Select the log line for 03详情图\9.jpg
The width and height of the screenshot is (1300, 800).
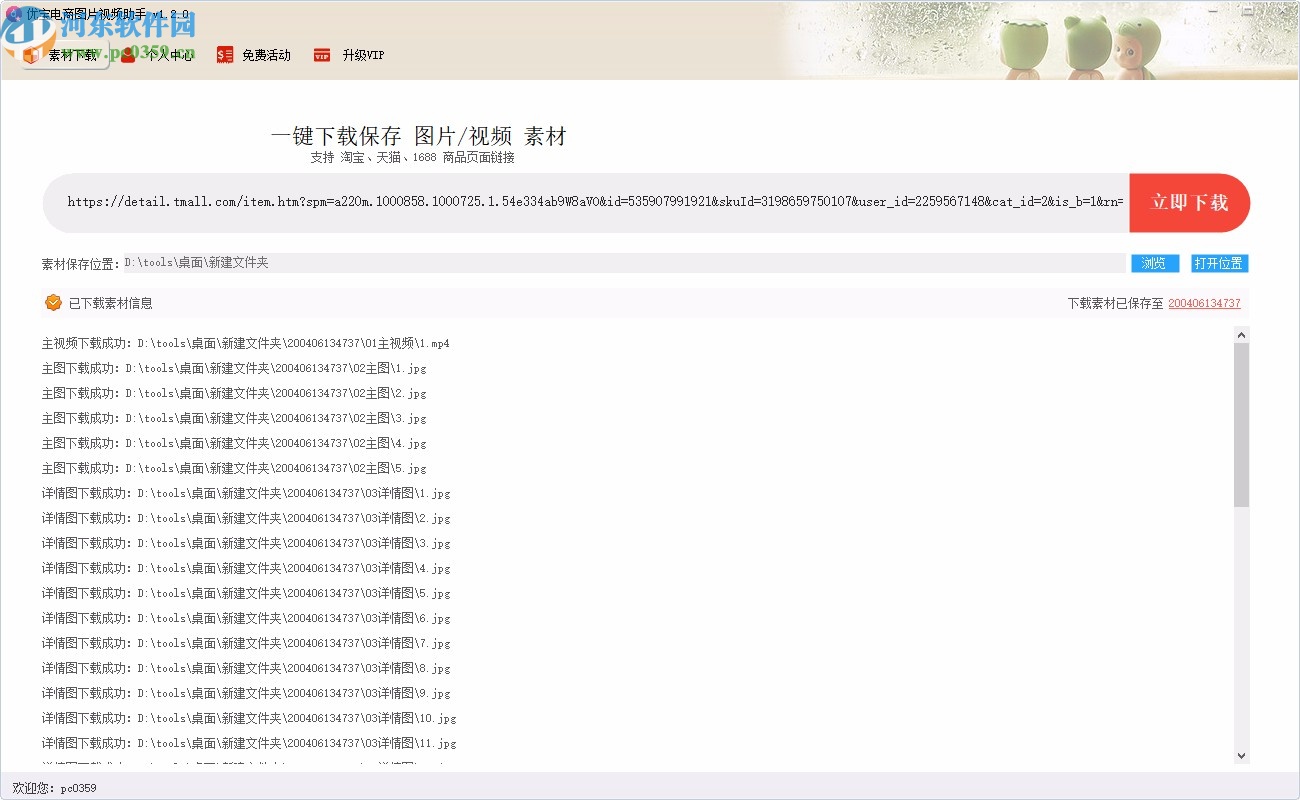246,693
